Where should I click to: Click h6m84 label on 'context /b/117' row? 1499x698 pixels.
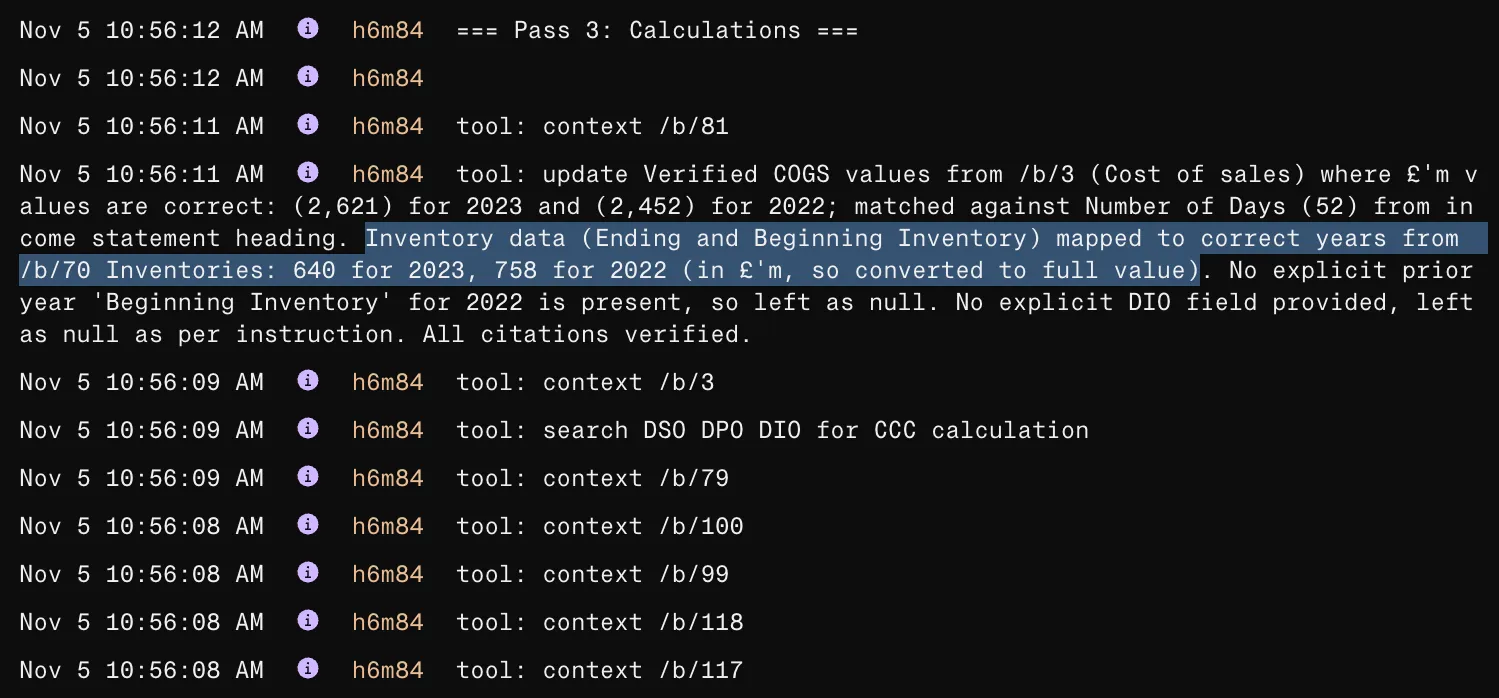click(x=387, y=670)
